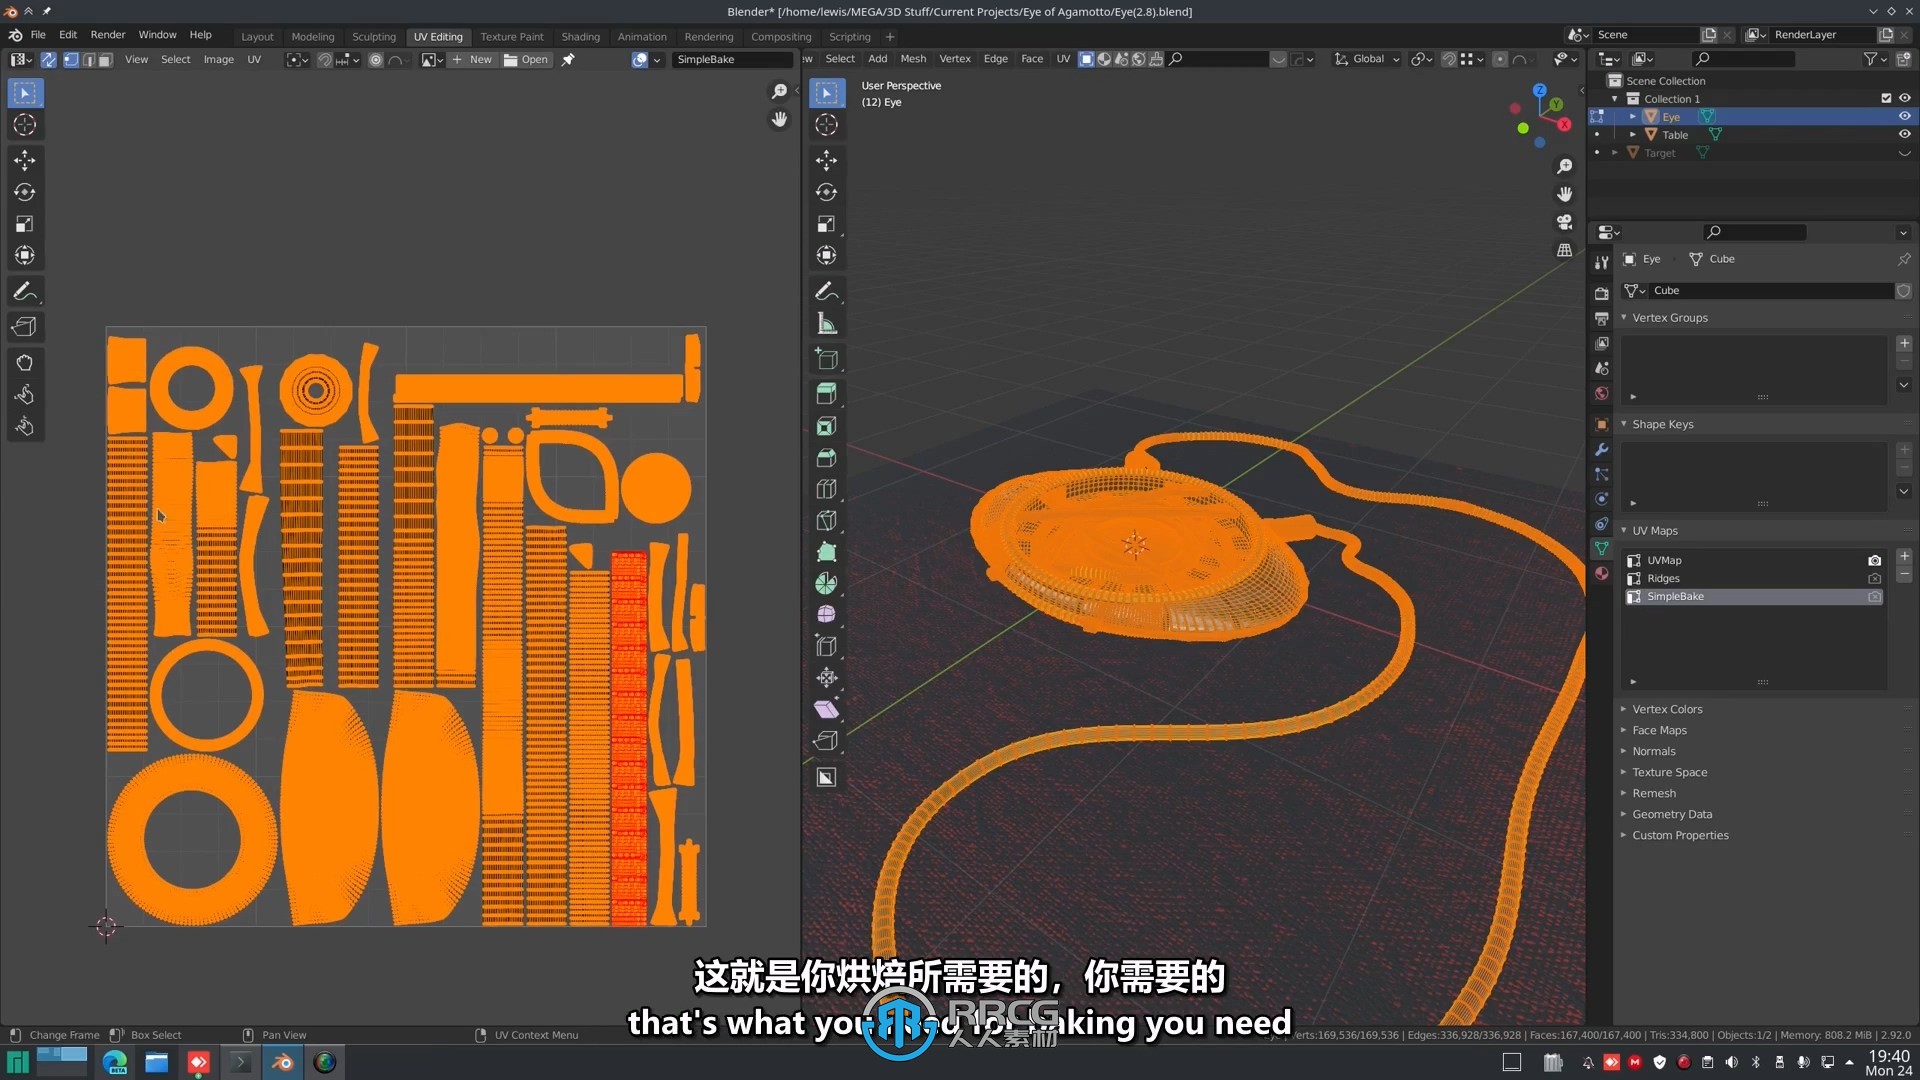1920x1080 pixels.
Task: Select the Move tool in toolbar
Action: 25,158
